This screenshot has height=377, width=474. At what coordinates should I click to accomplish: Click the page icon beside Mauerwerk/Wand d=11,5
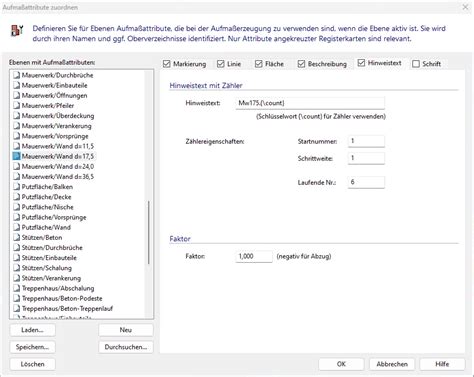(x=16, y=146)
